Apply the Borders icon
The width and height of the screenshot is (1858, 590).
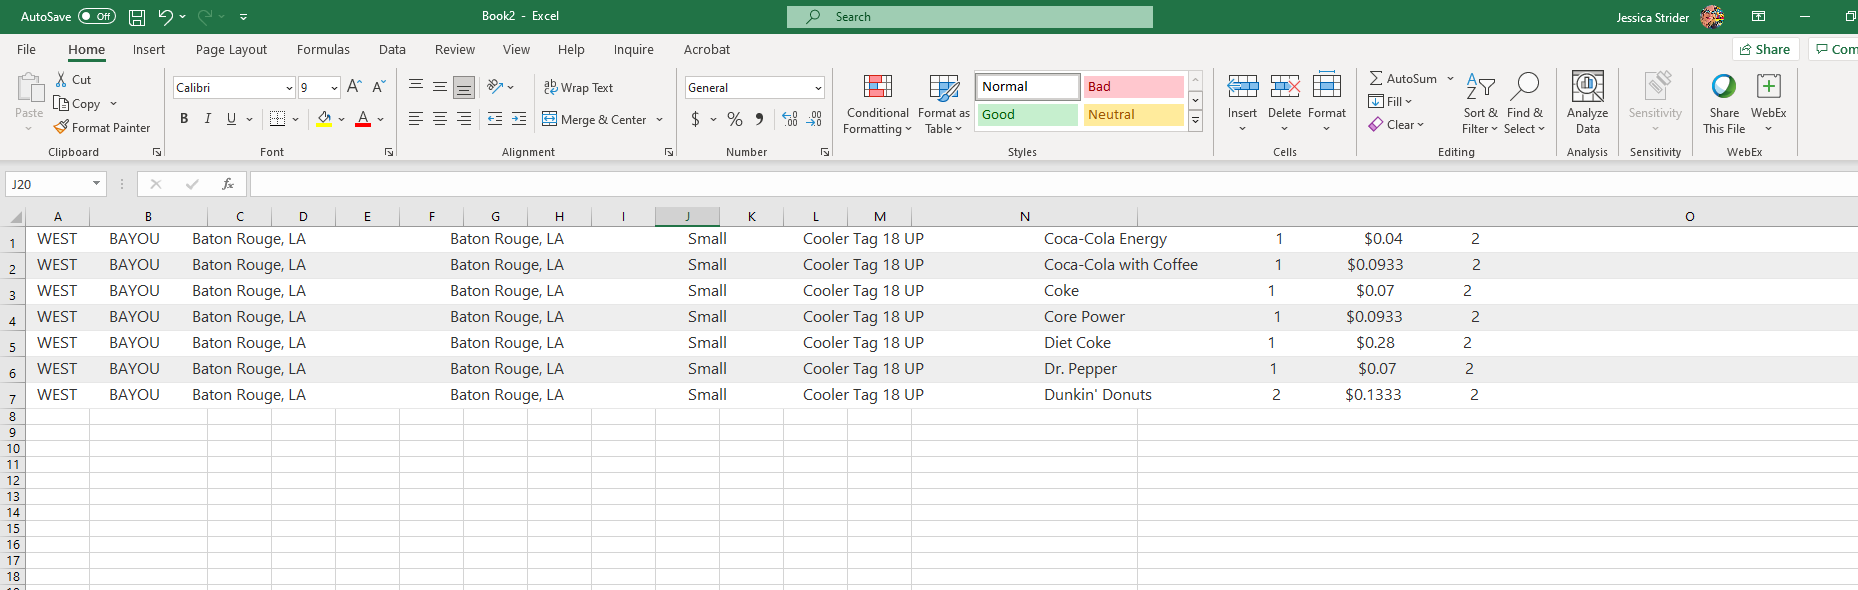coord(278,119)
